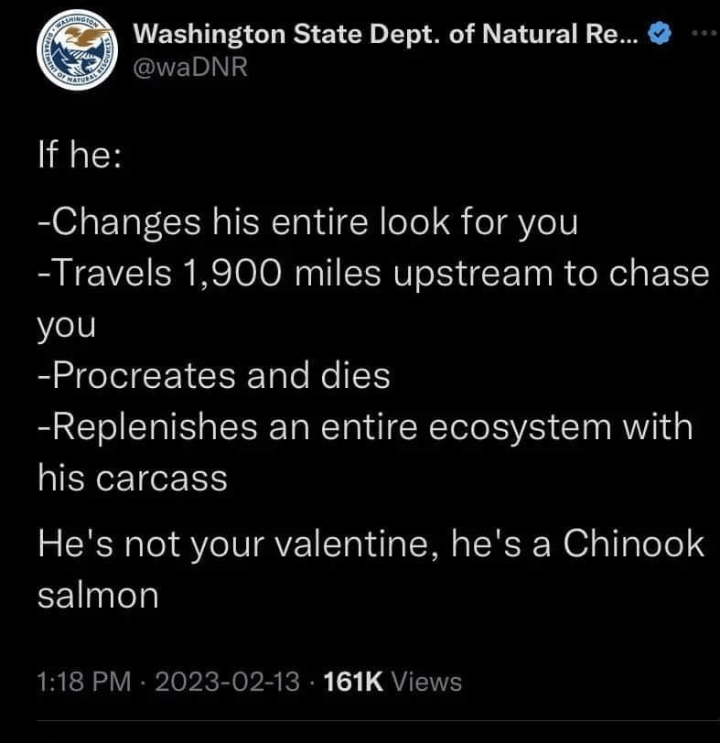Click the word "Chinook" in the tweet
720x743 pixels.
(634, 543)
